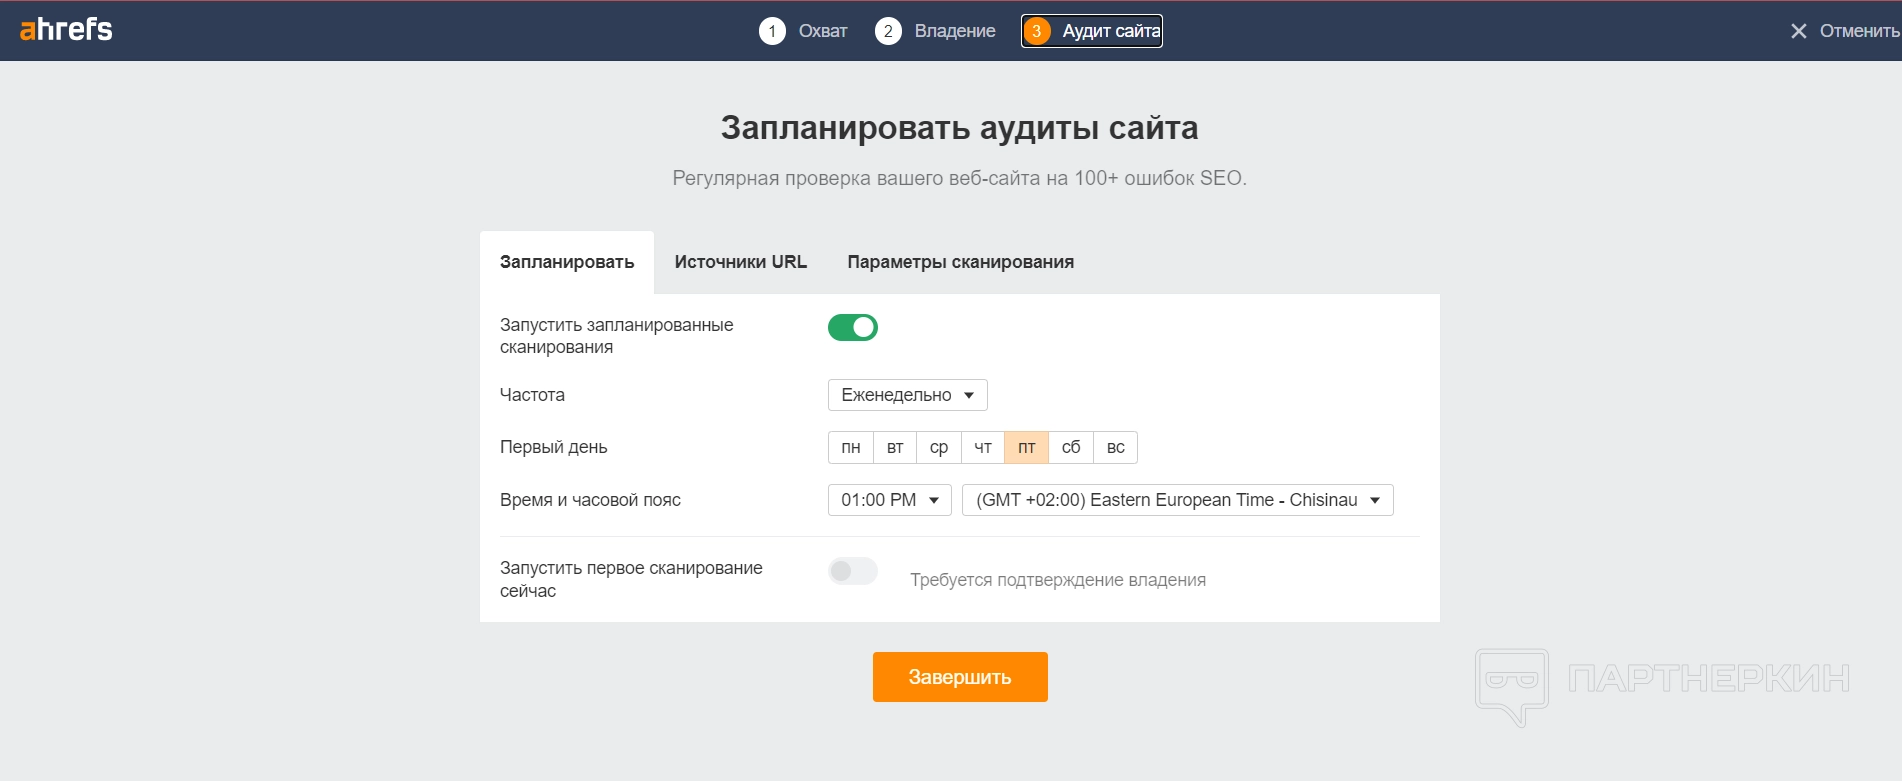The height and width of the screenshot is (781, 1902).
Task: Select the Запланировать tab
Action: [x=567, y=262]
